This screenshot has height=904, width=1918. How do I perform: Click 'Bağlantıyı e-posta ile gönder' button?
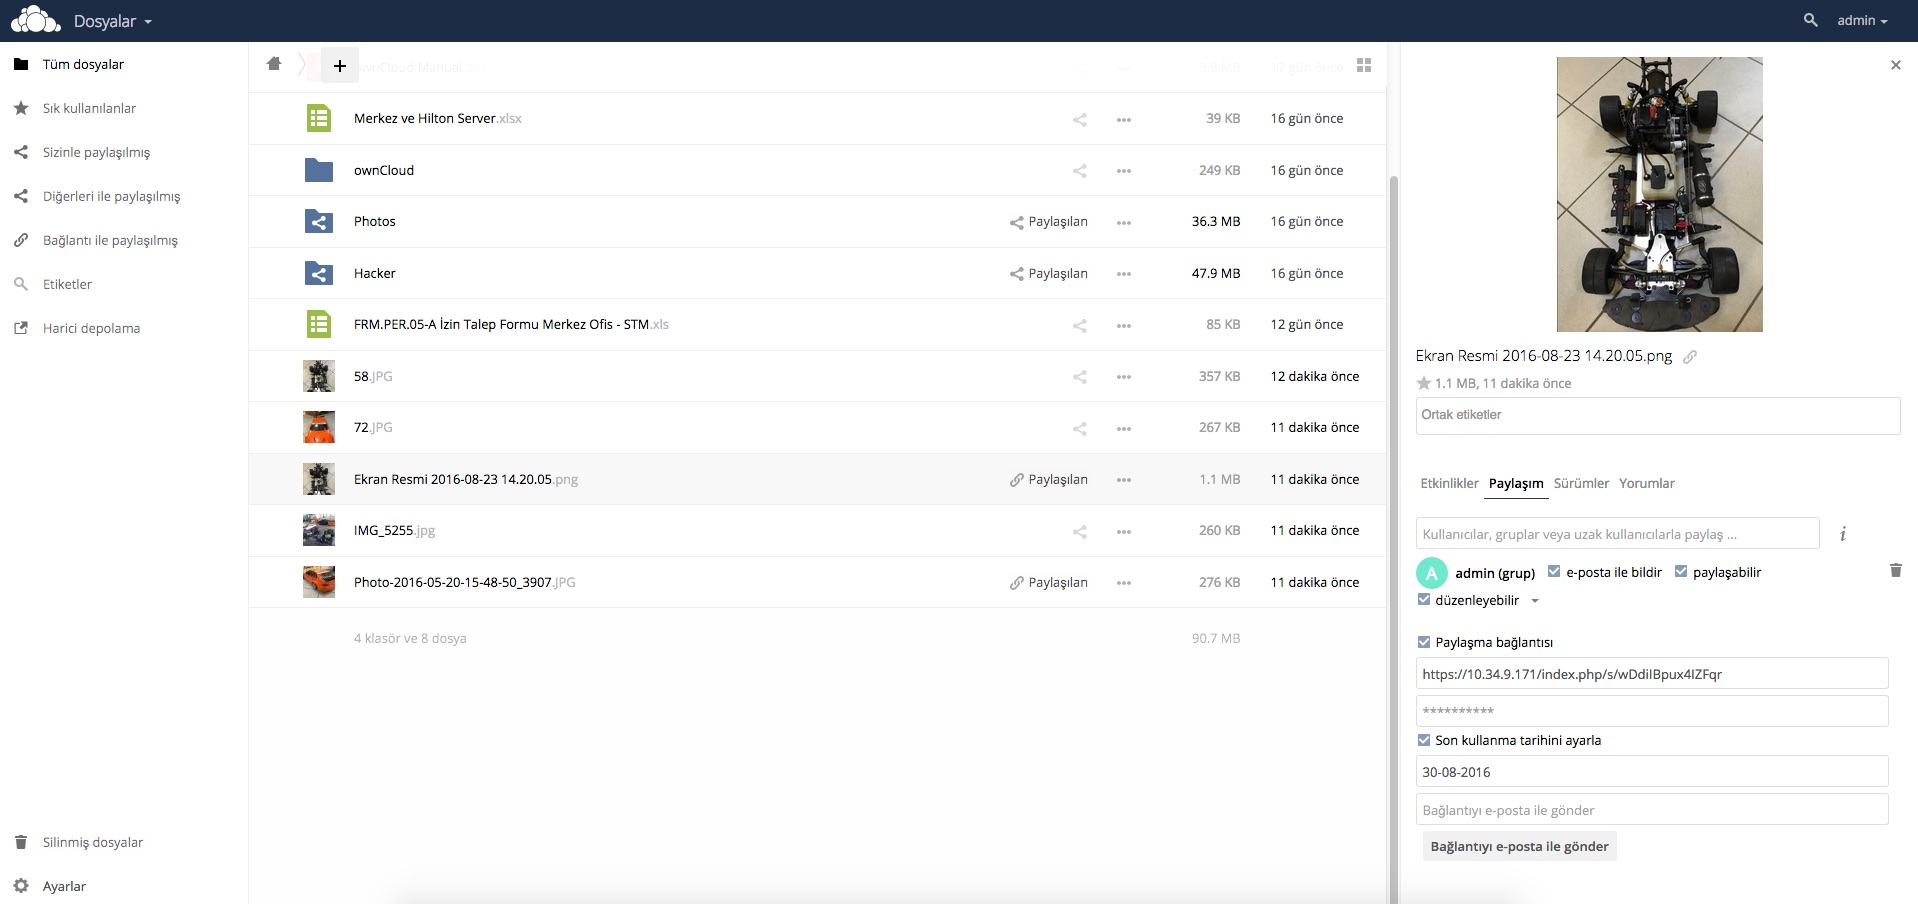(x=1519, y=846)
